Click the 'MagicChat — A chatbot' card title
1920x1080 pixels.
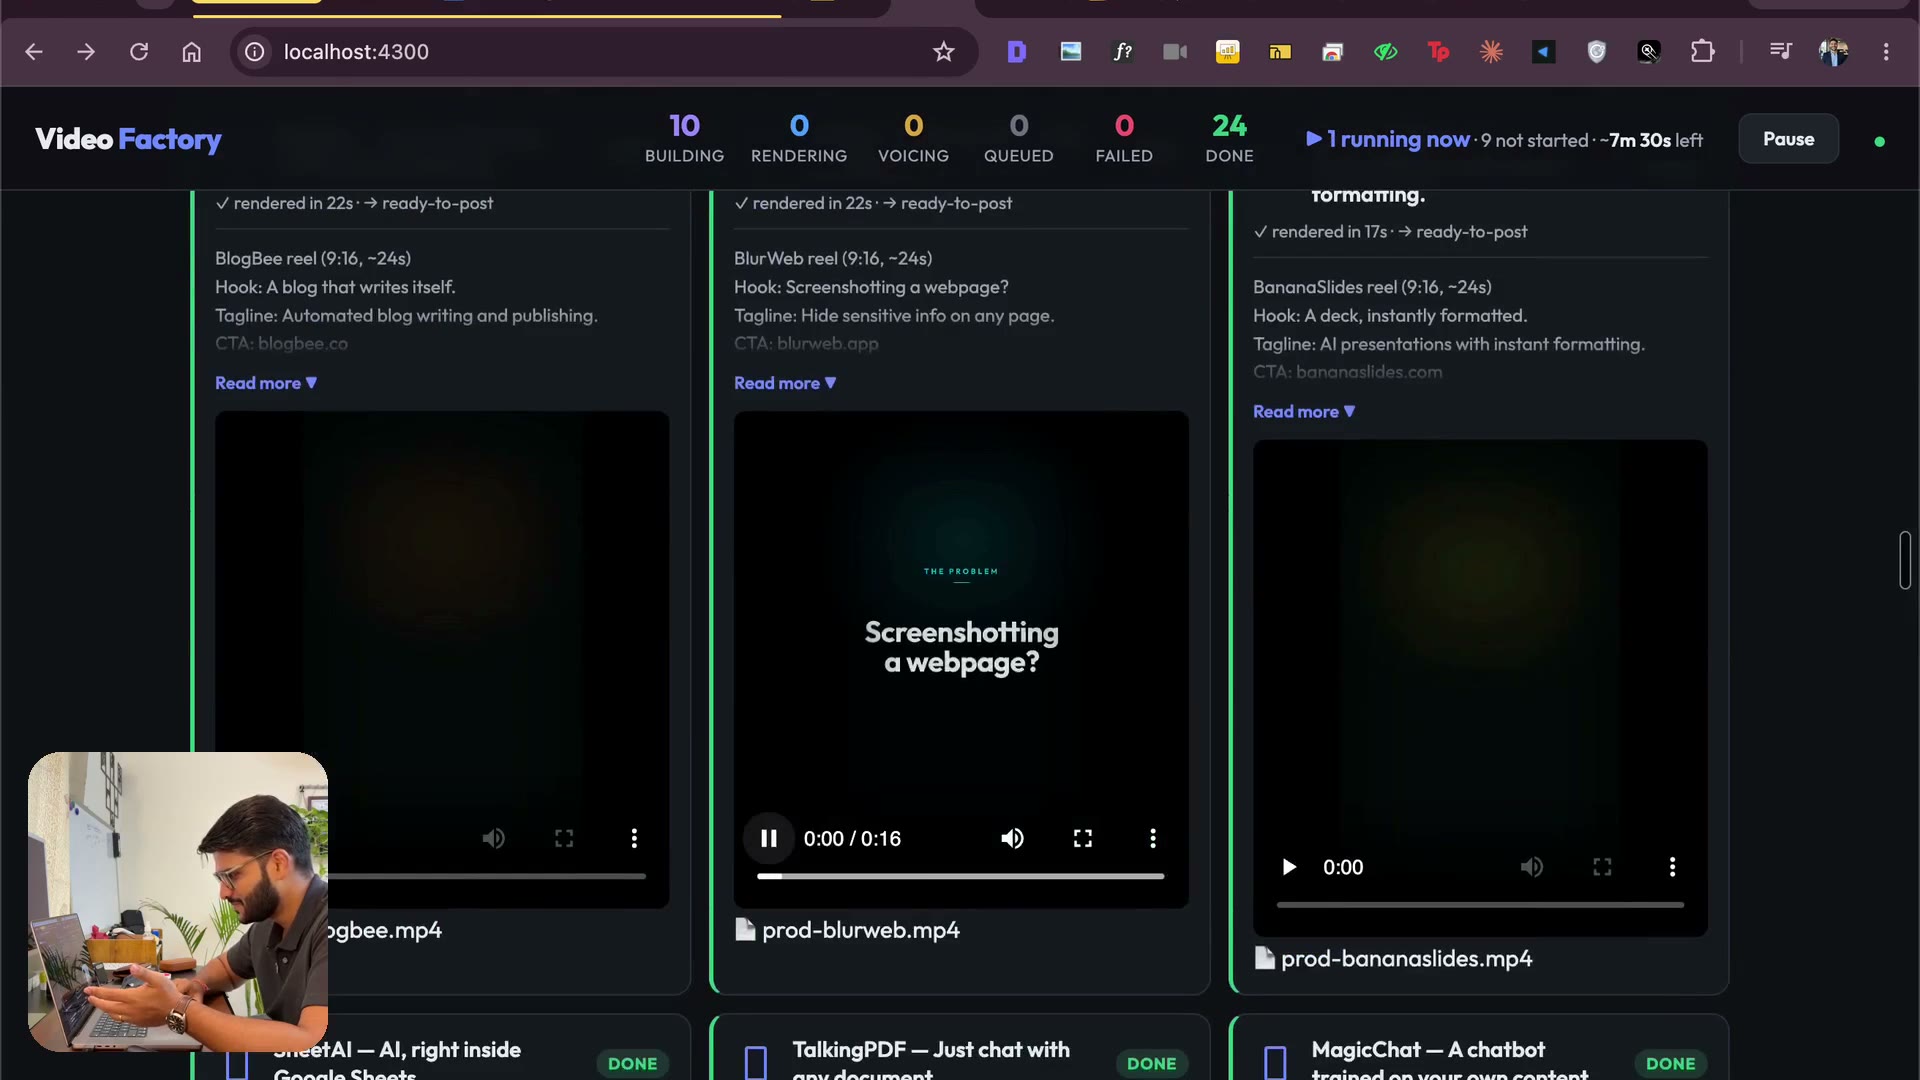click(1428, 1050)
